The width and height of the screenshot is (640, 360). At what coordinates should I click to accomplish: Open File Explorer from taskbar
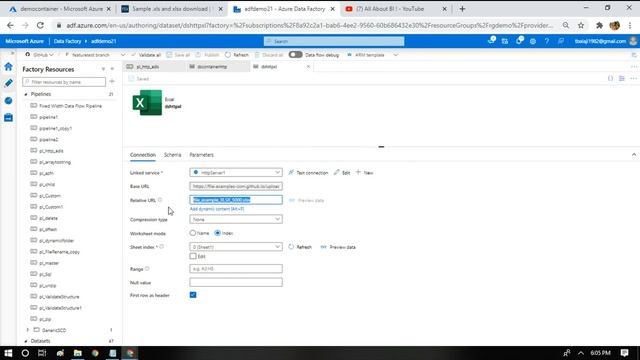point(78,353)
